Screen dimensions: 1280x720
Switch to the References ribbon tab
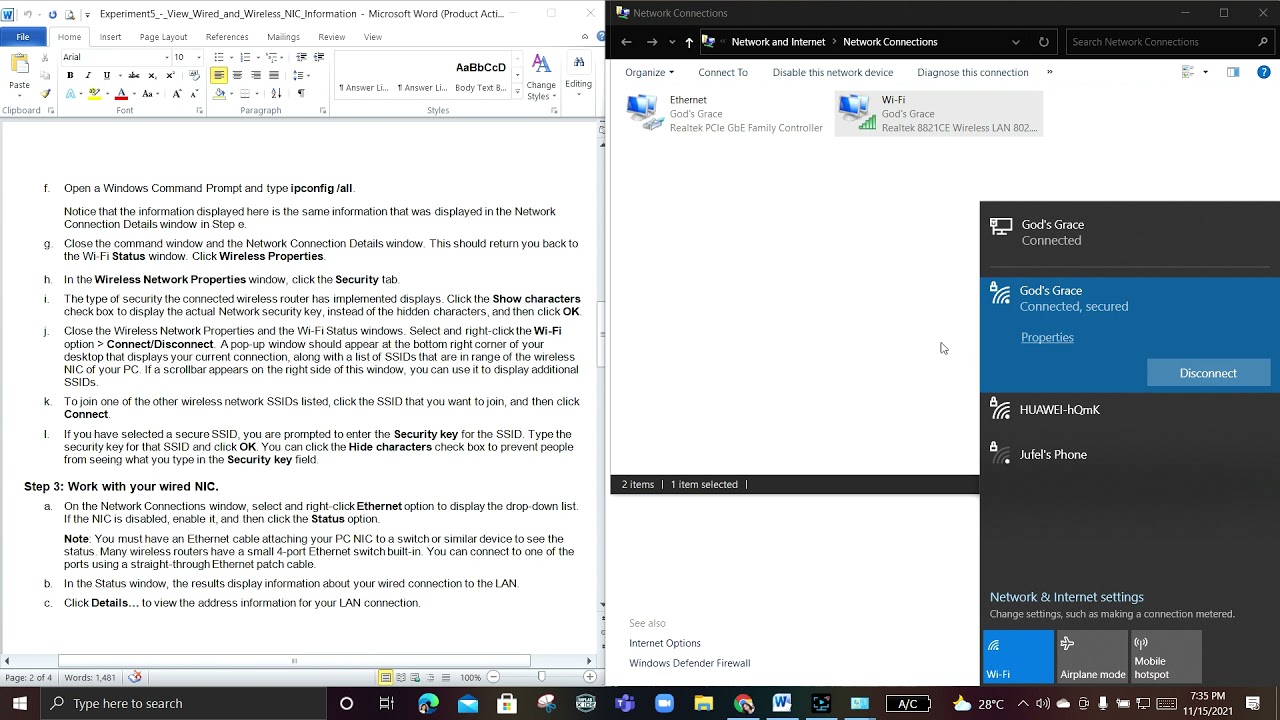227,37
